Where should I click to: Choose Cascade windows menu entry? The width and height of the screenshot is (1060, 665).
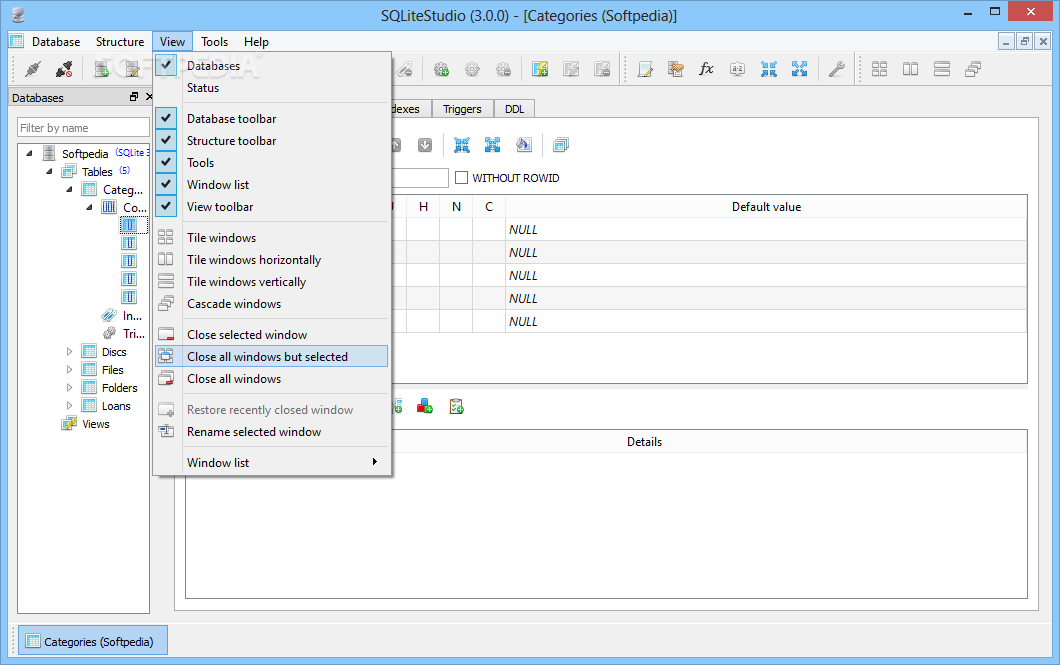272,304
